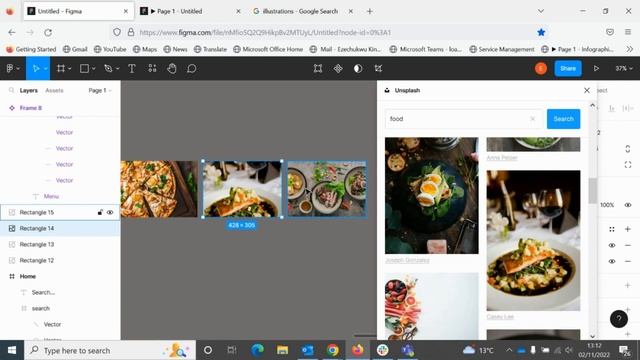Switch to Page 1 - Untitled tab

(190, 11)
